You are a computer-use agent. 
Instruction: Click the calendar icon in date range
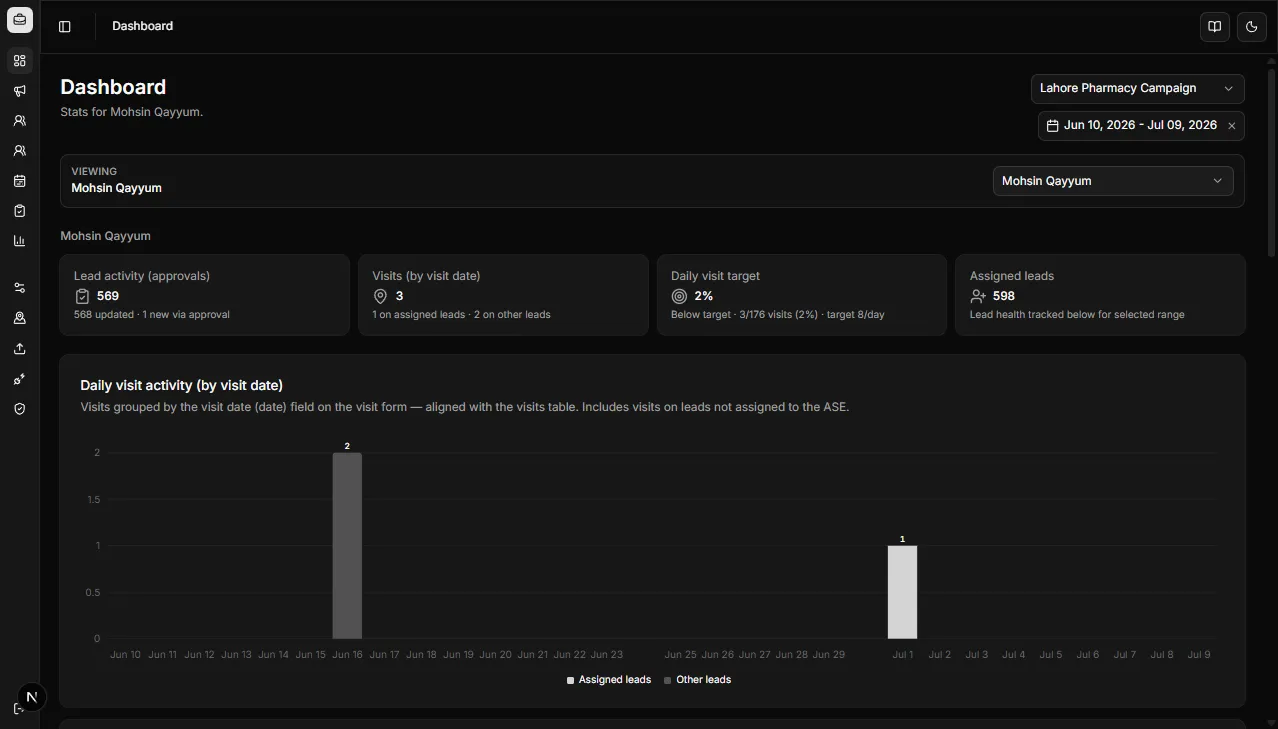pyautogui.click(x=1053, y=126)
